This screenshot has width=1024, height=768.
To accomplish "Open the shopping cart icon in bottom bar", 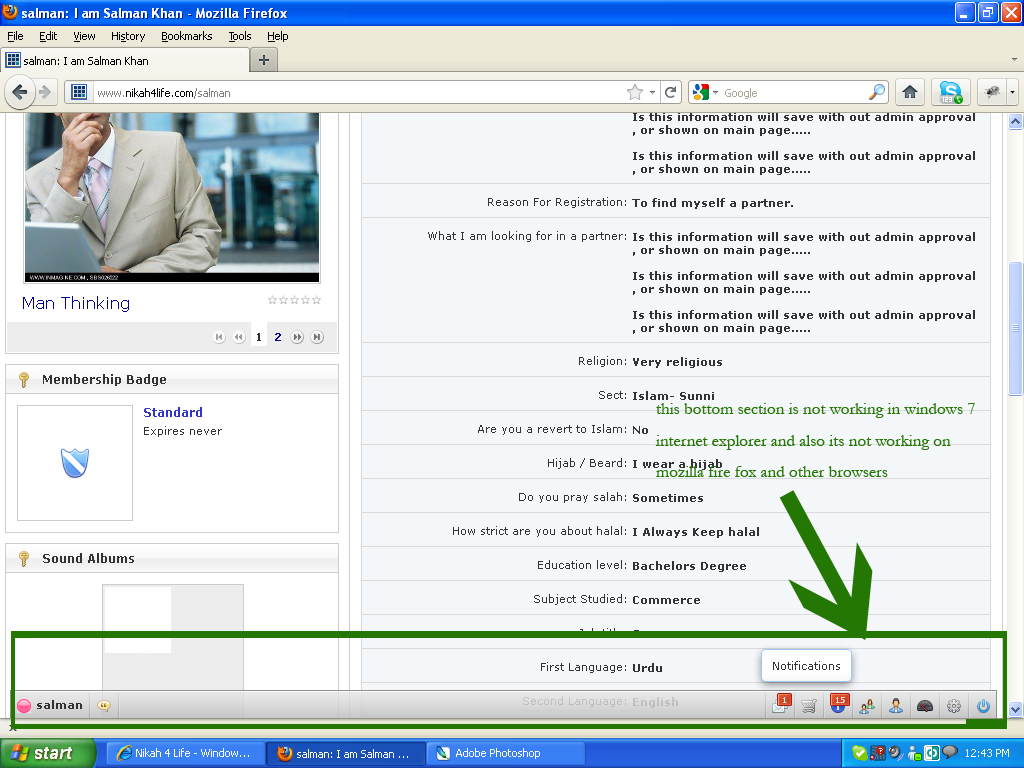I will click(x=809, y=706).
